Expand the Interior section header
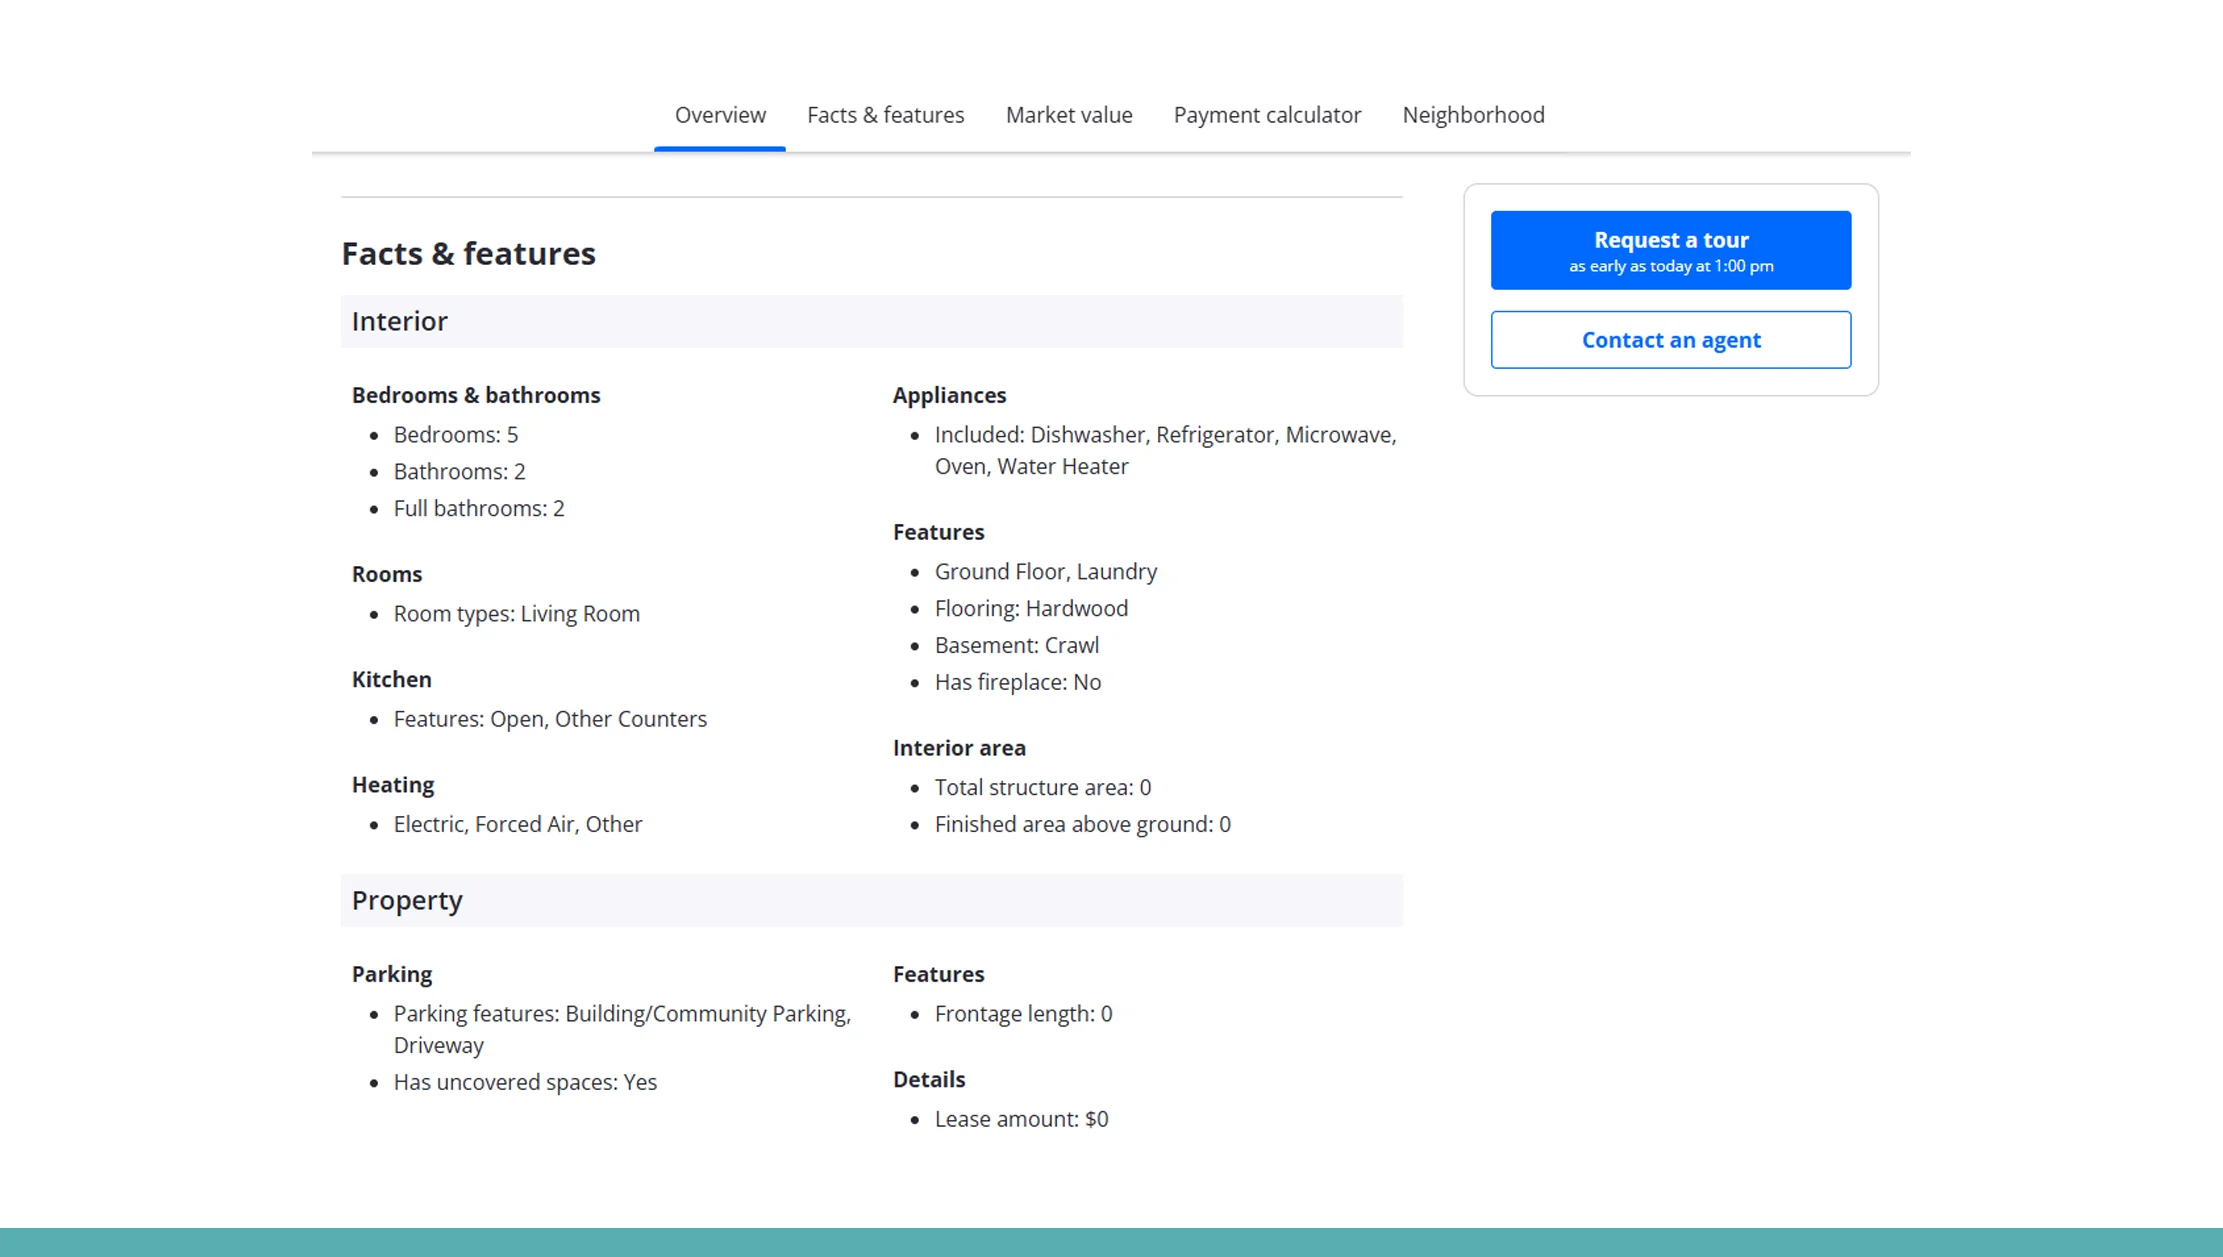Image resolution: width=2223 pixels, height=1257 pixels. [x=399, y=321]
